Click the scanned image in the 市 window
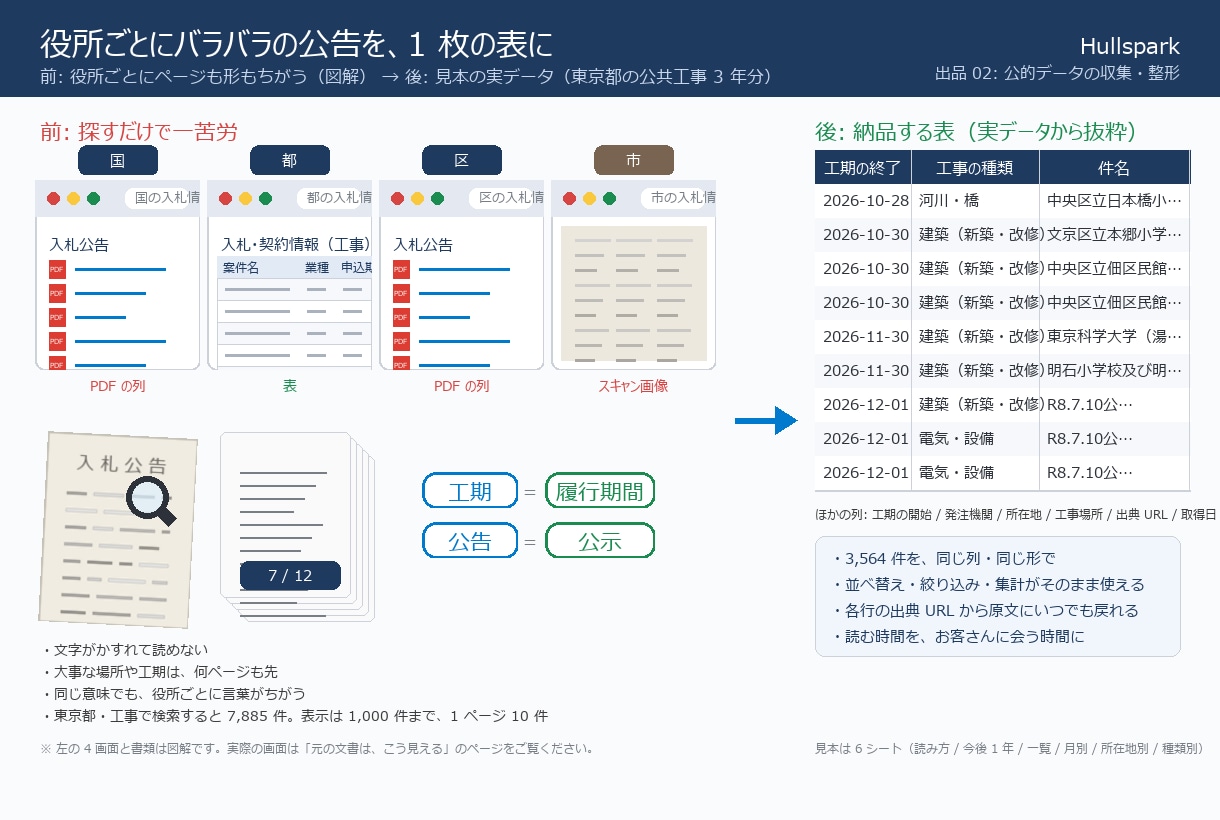The width and height of the screenshot is (1220, 820). (x=634, y=293)
